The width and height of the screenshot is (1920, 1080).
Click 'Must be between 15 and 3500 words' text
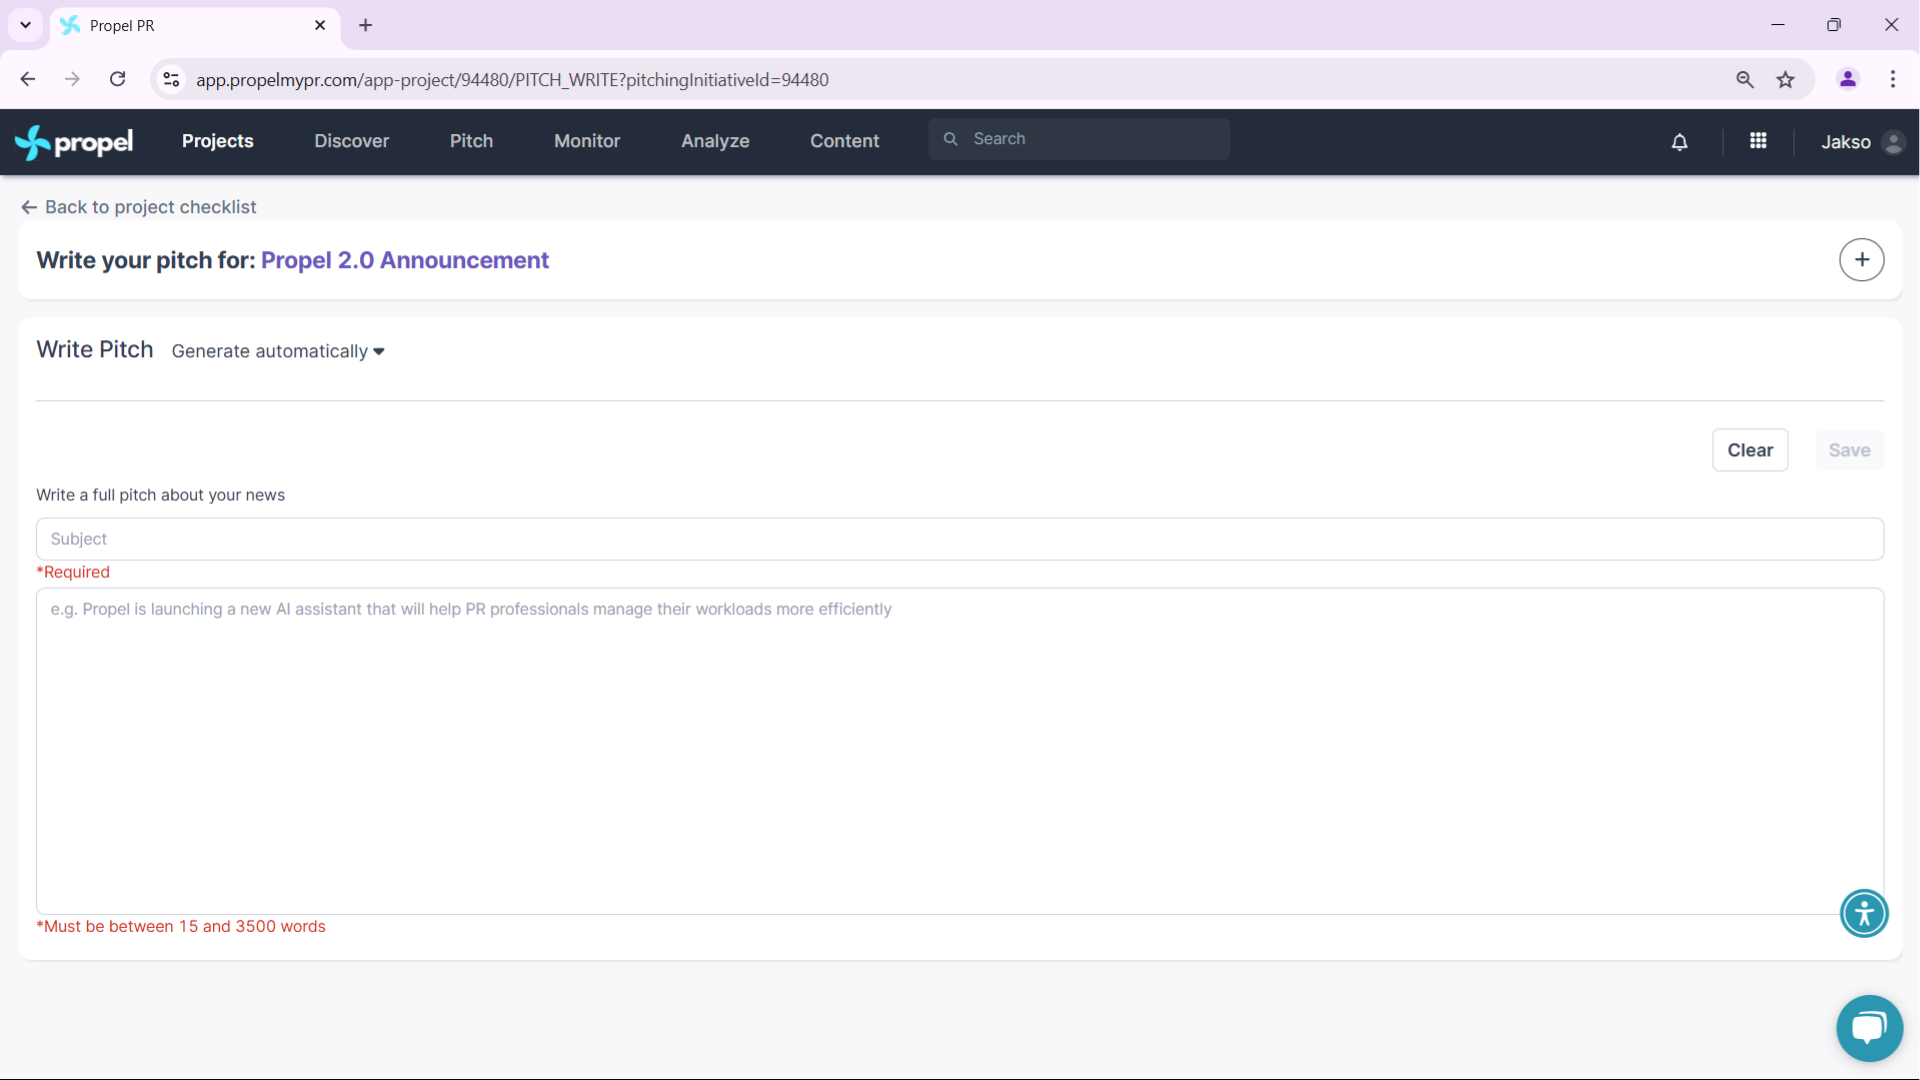[x=181, y=926]
